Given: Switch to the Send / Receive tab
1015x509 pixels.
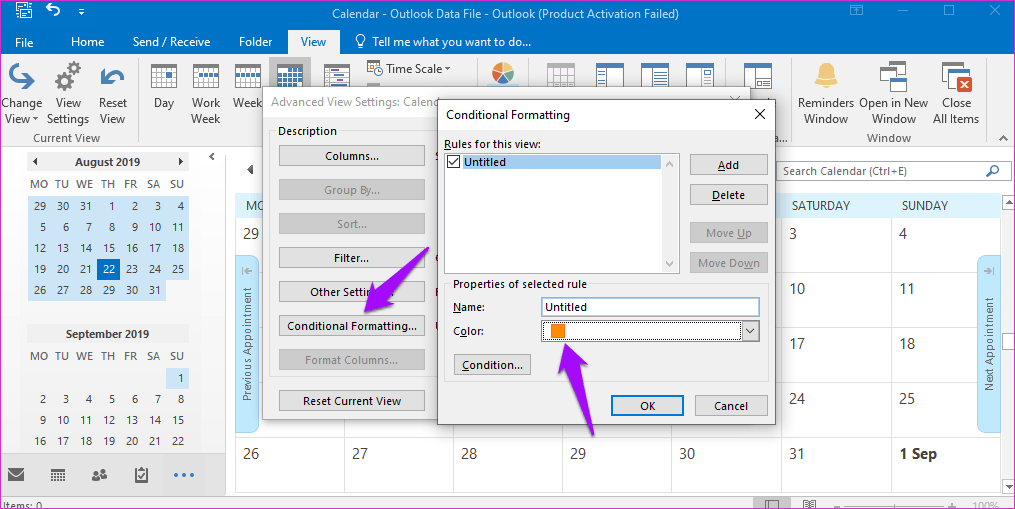Looking at the screenshot, I should (x=172, y=42).
